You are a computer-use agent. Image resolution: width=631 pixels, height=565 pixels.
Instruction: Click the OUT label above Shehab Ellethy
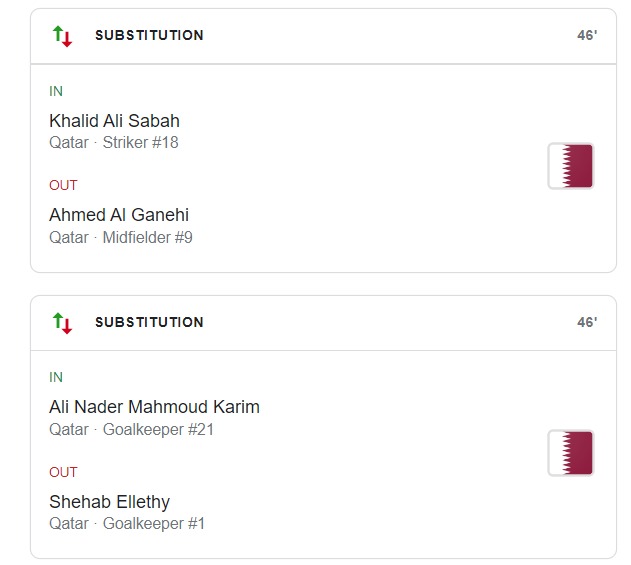[x=63, y=472]
